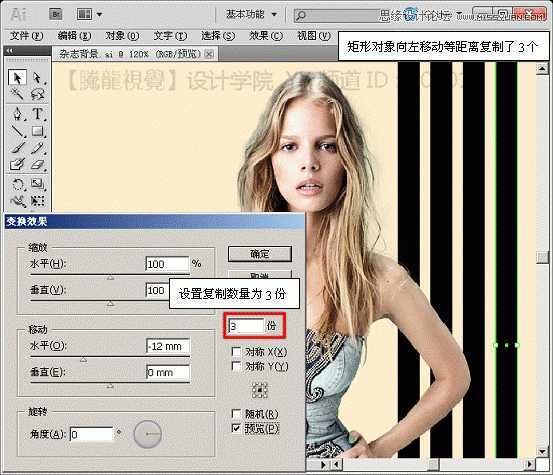Activate the Eraser tool
553x475 pixels.
(x=37, y=165)
